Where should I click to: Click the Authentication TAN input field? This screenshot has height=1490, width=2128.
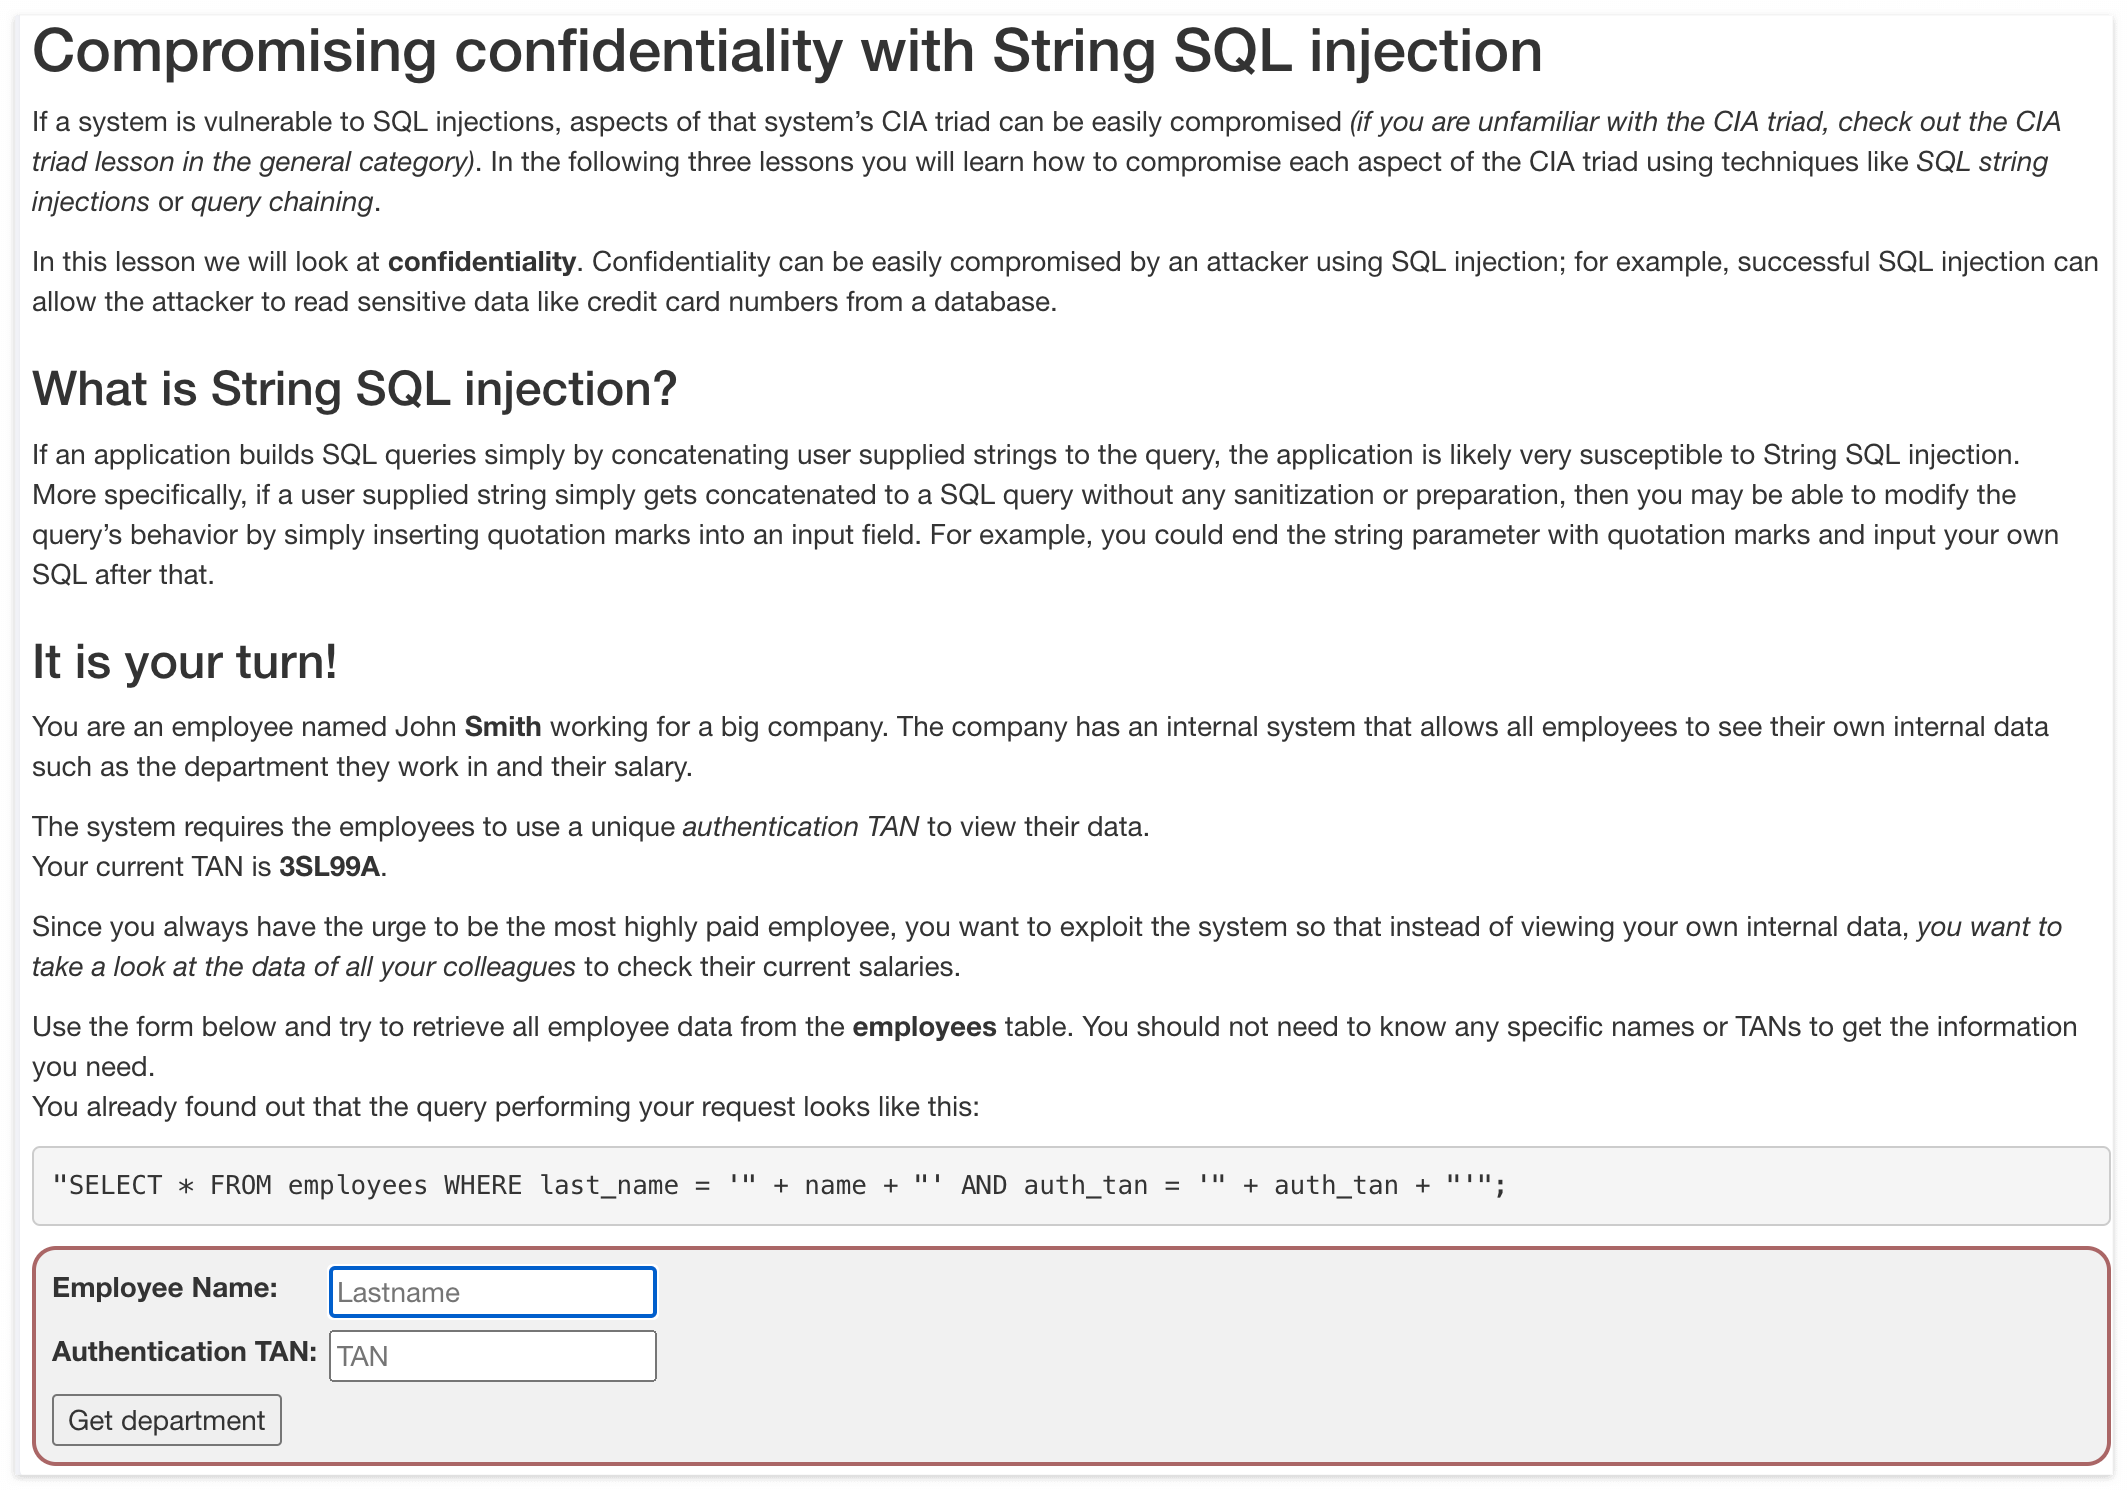point(492,1356)
